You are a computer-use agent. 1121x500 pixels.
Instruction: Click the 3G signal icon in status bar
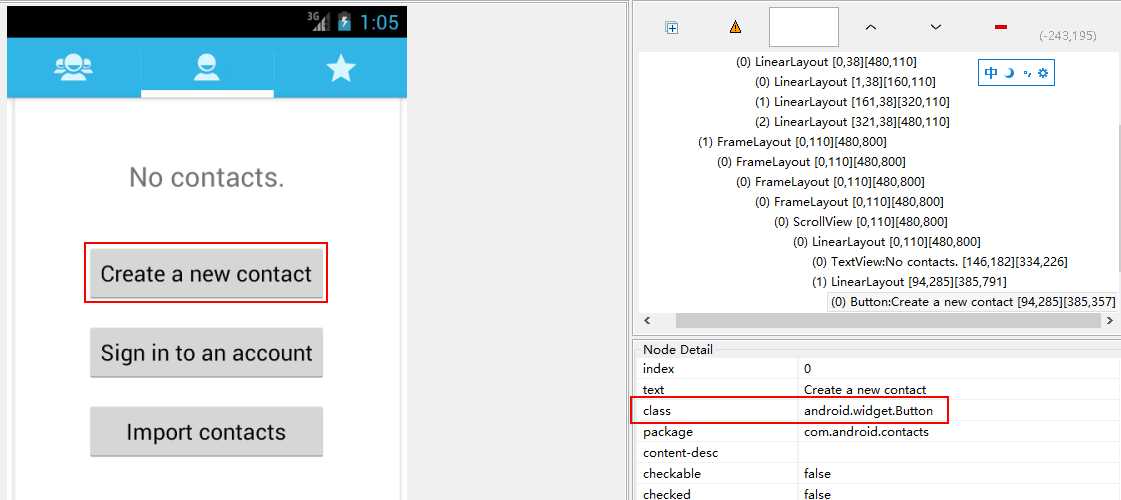click(318, 21)
